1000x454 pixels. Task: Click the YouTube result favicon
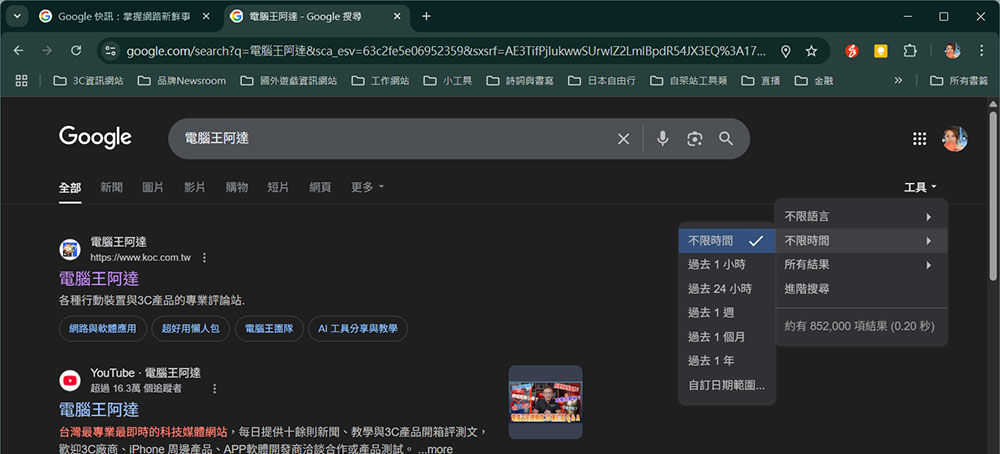[x=70, y=381]
